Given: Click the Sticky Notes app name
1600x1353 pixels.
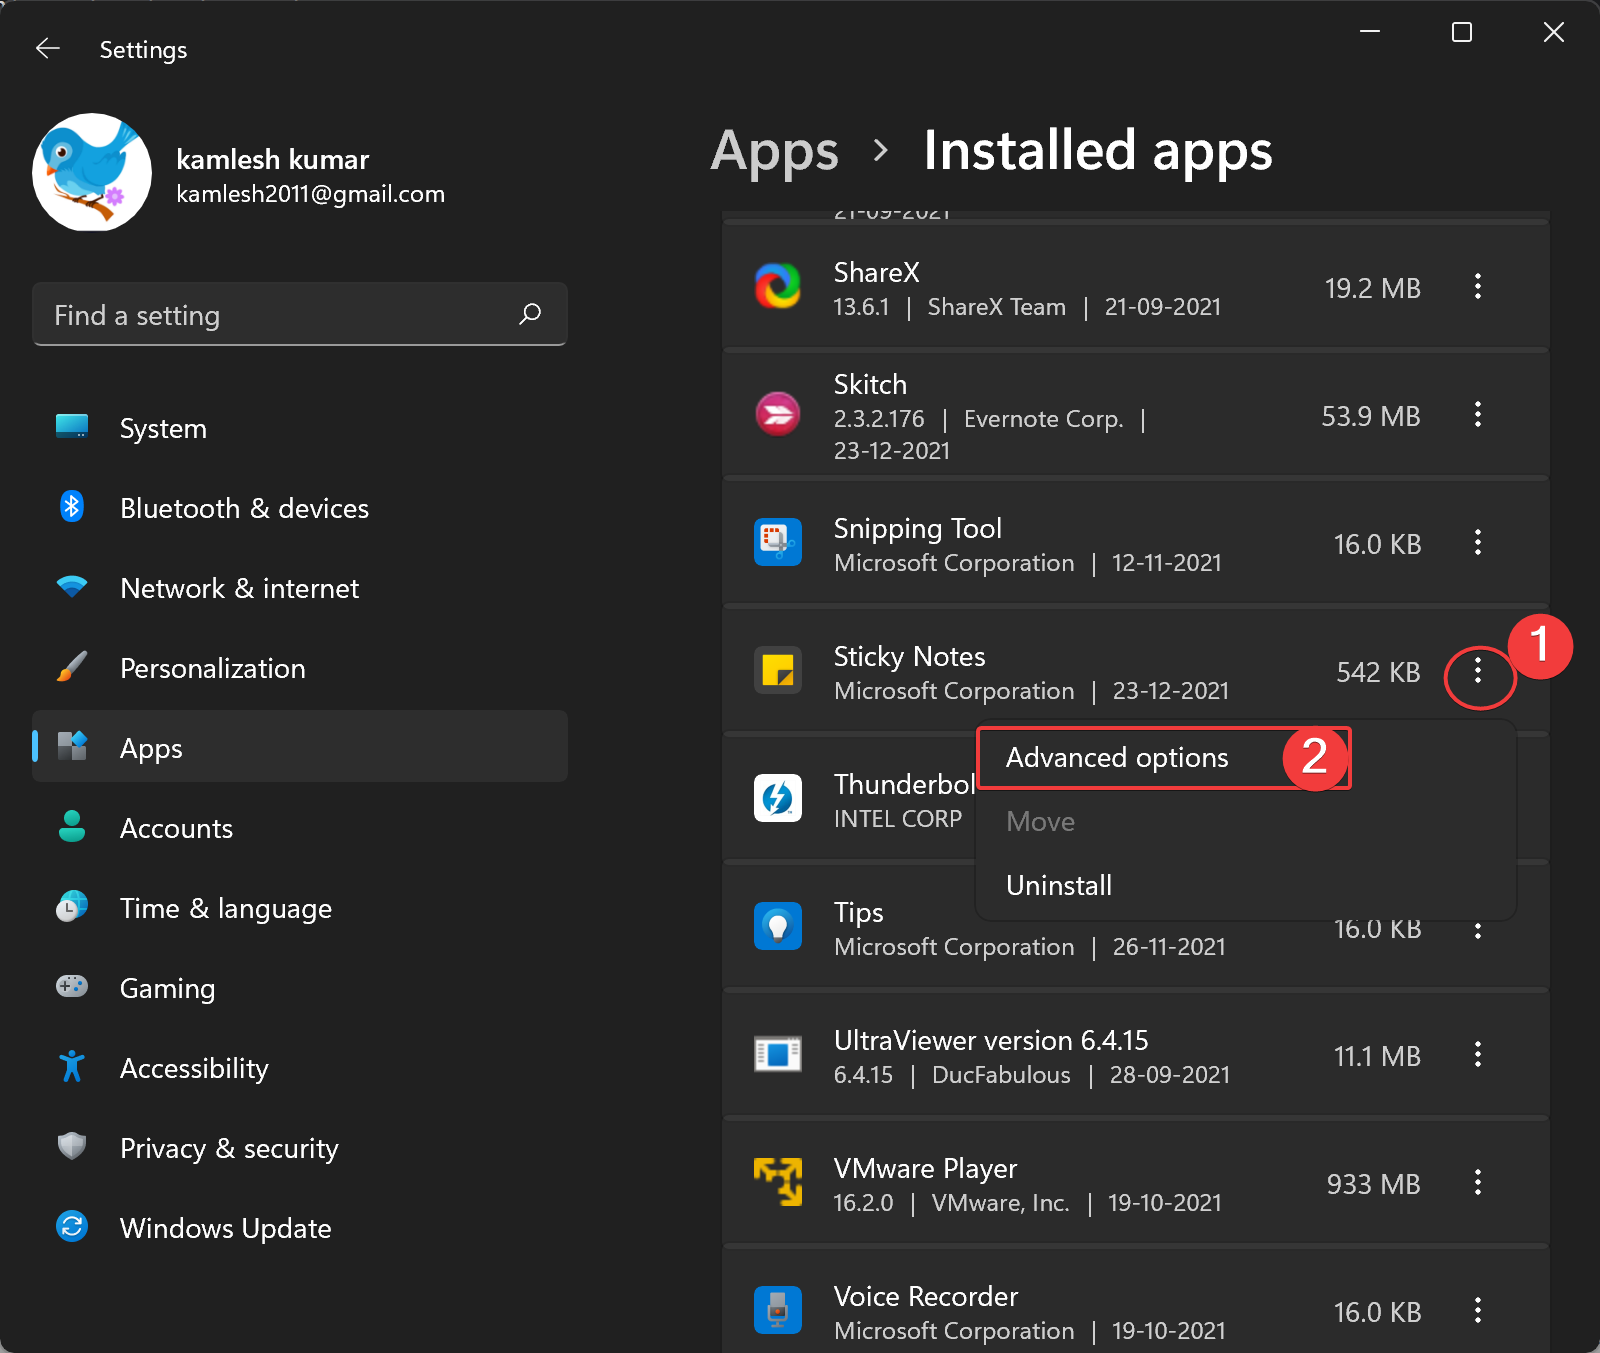Looking at the screenshot, I should click(910, 656).
